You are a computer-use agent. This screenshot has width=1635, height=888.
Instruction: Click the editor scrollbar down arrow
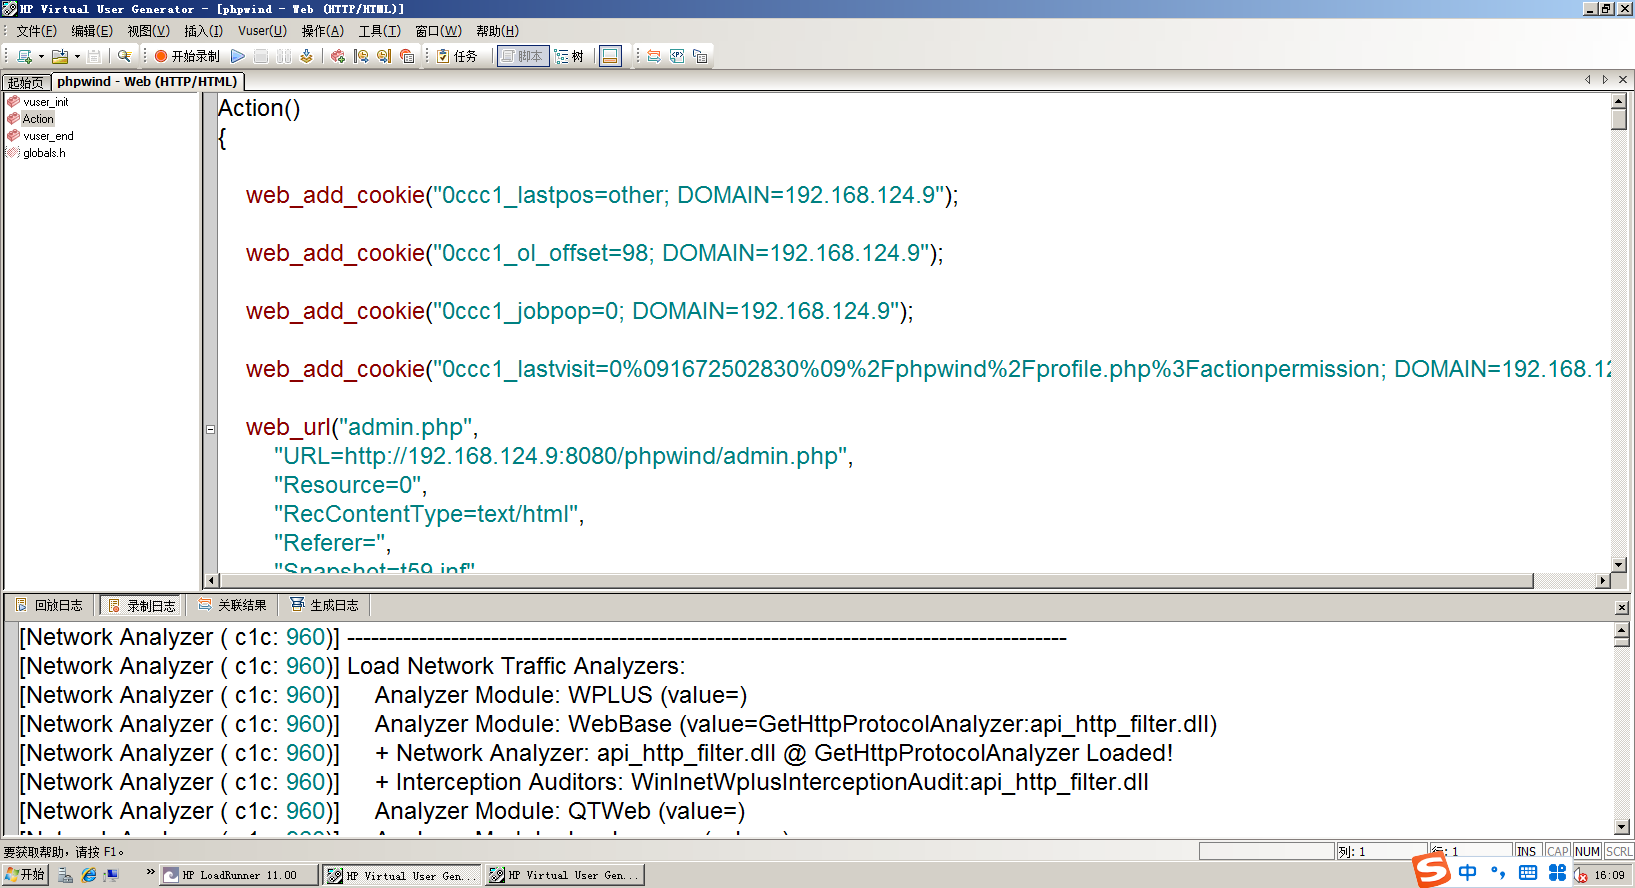pos(1619,565)
